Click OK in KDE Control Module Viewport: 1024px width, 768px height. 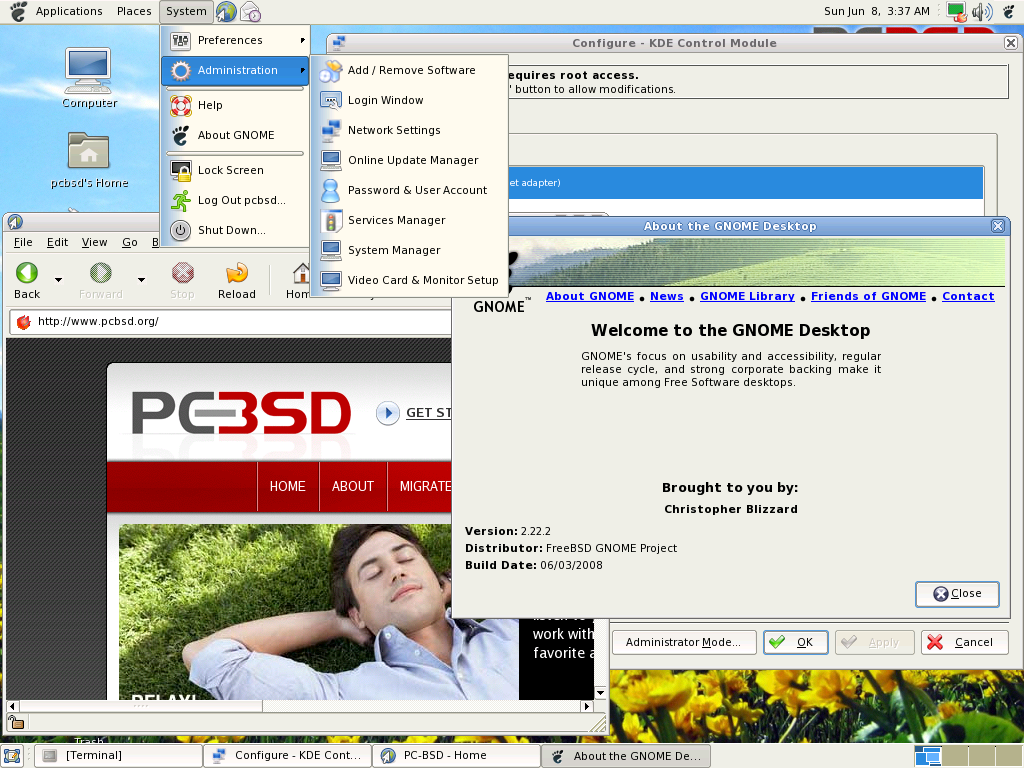click(x=796, y=643)
